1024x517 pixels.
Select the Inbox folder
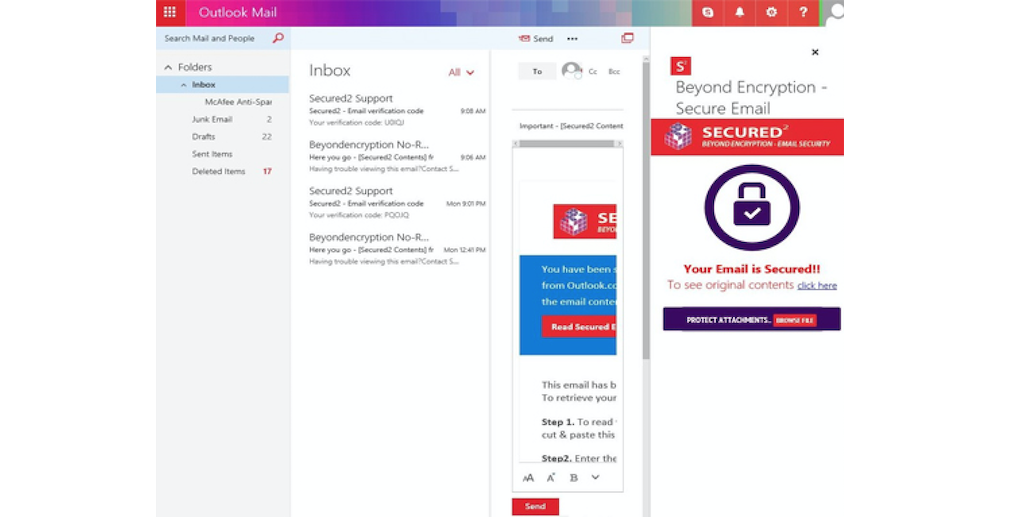pyautogui.click(x=223, y=84)
